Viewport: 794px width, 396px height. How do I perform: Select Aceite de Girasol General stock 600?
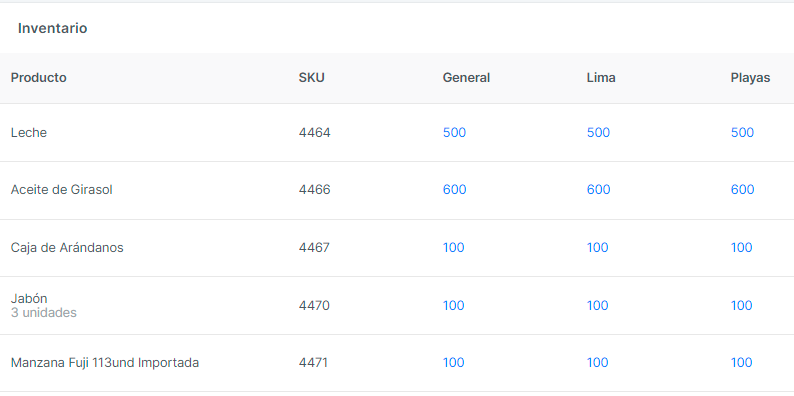point(454,190)
